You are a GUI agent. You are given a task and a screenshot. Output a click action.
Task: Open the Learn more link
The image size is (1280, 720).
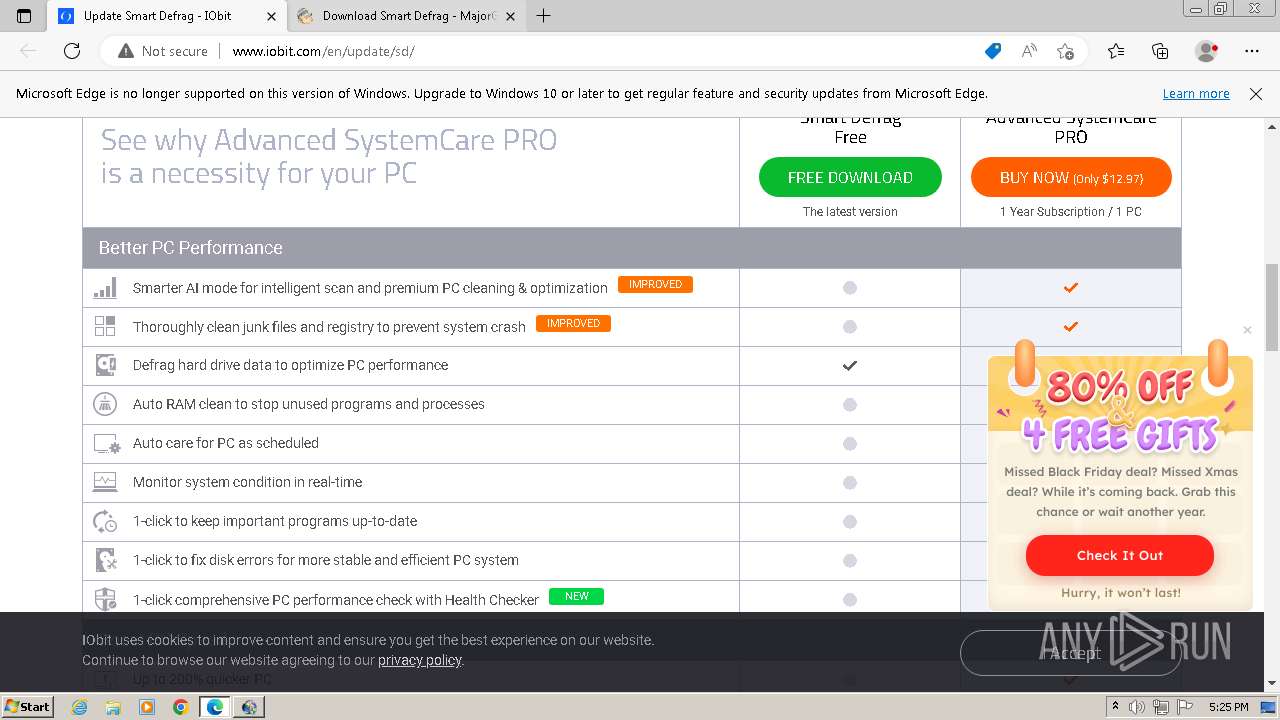pos(1196,94)
